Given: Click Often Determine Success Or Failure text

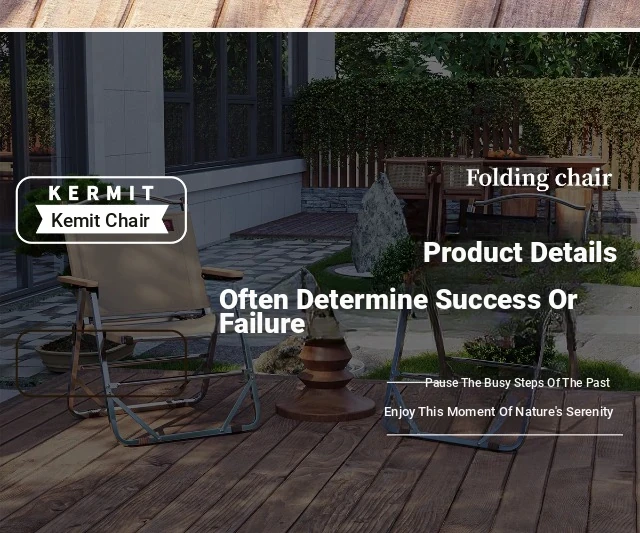Looking at the screenshot, I should 398,311.
